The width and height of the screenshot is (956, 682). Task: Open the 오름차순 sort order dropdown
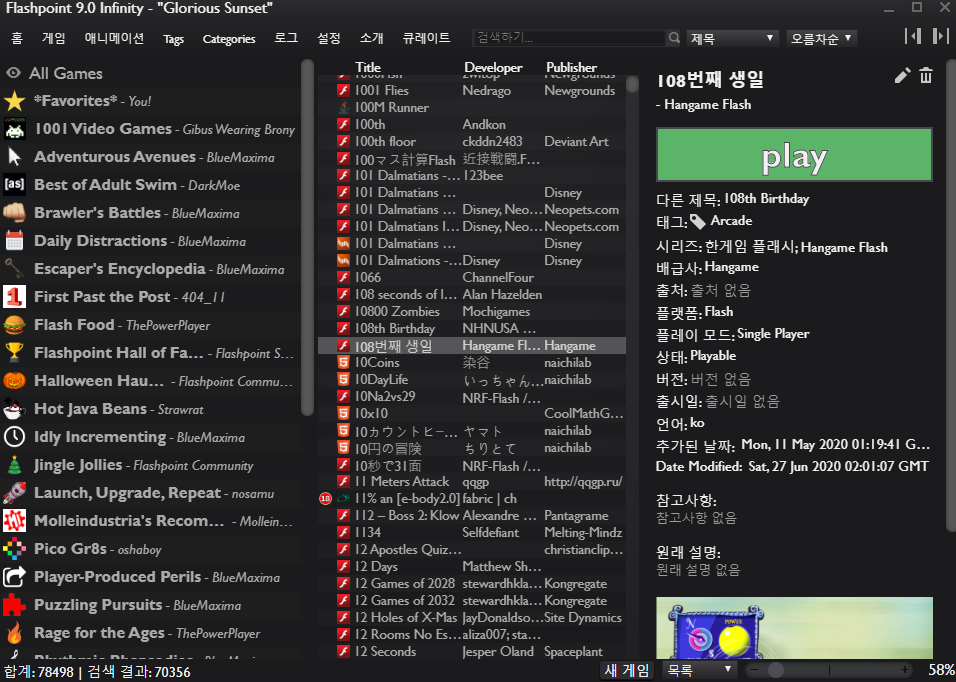point(821,38)
